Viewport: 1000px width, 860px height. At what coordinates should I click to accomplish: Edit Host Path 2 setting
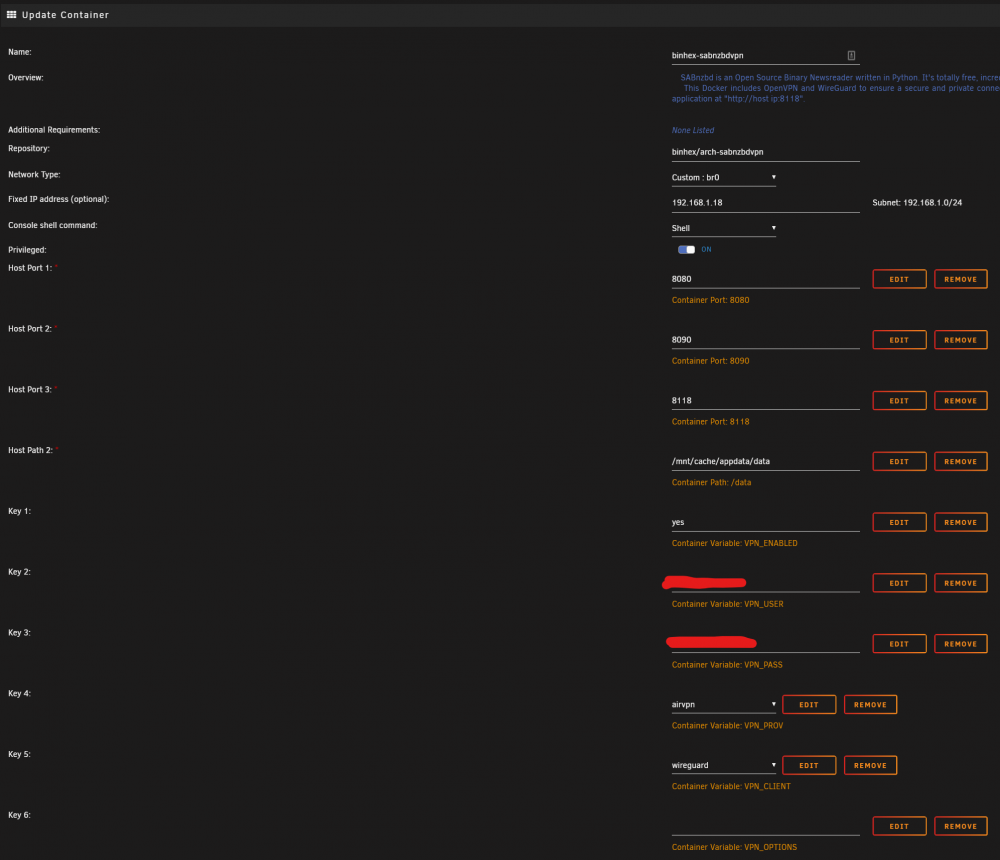(899, 461)
